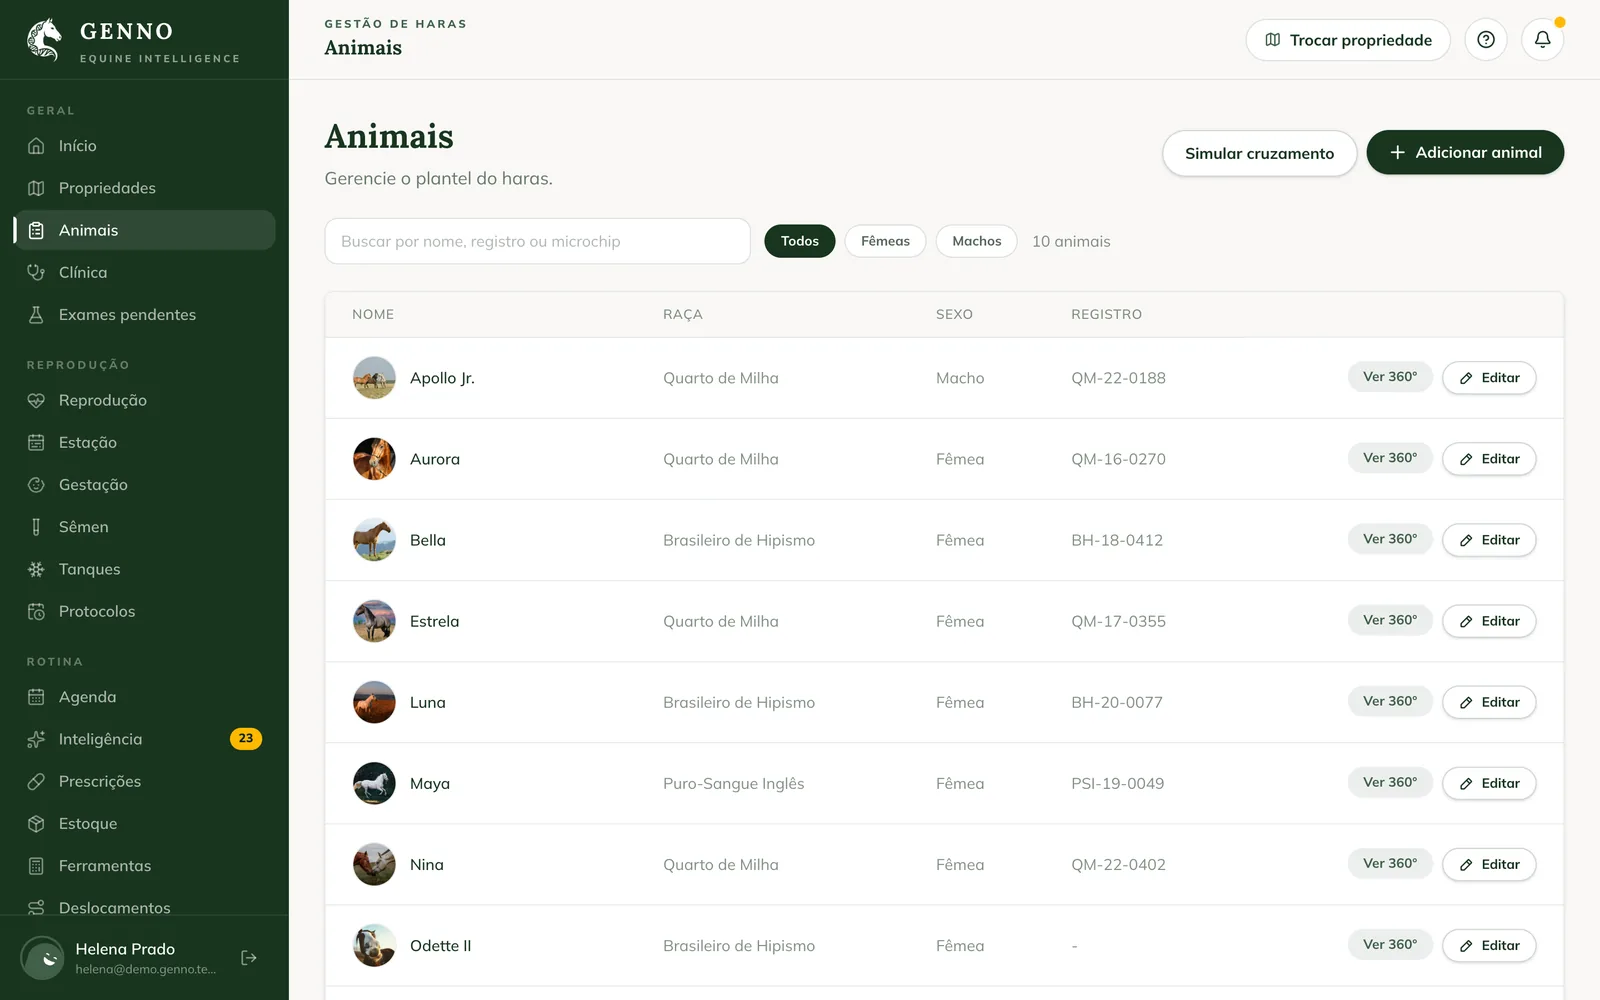Click the Estação calendar icon
Screen dimensions: 1600x1000
(x=36, y=443)
